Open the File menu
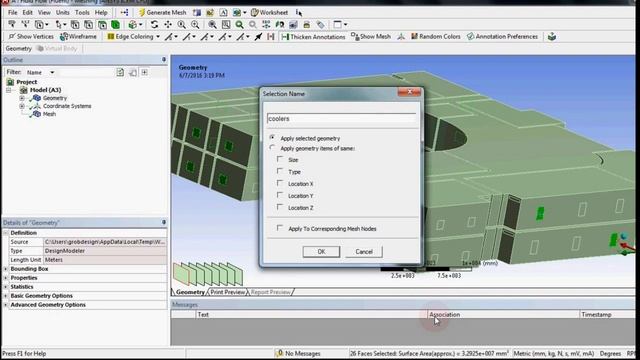640x360 pixels. point(13,13)
